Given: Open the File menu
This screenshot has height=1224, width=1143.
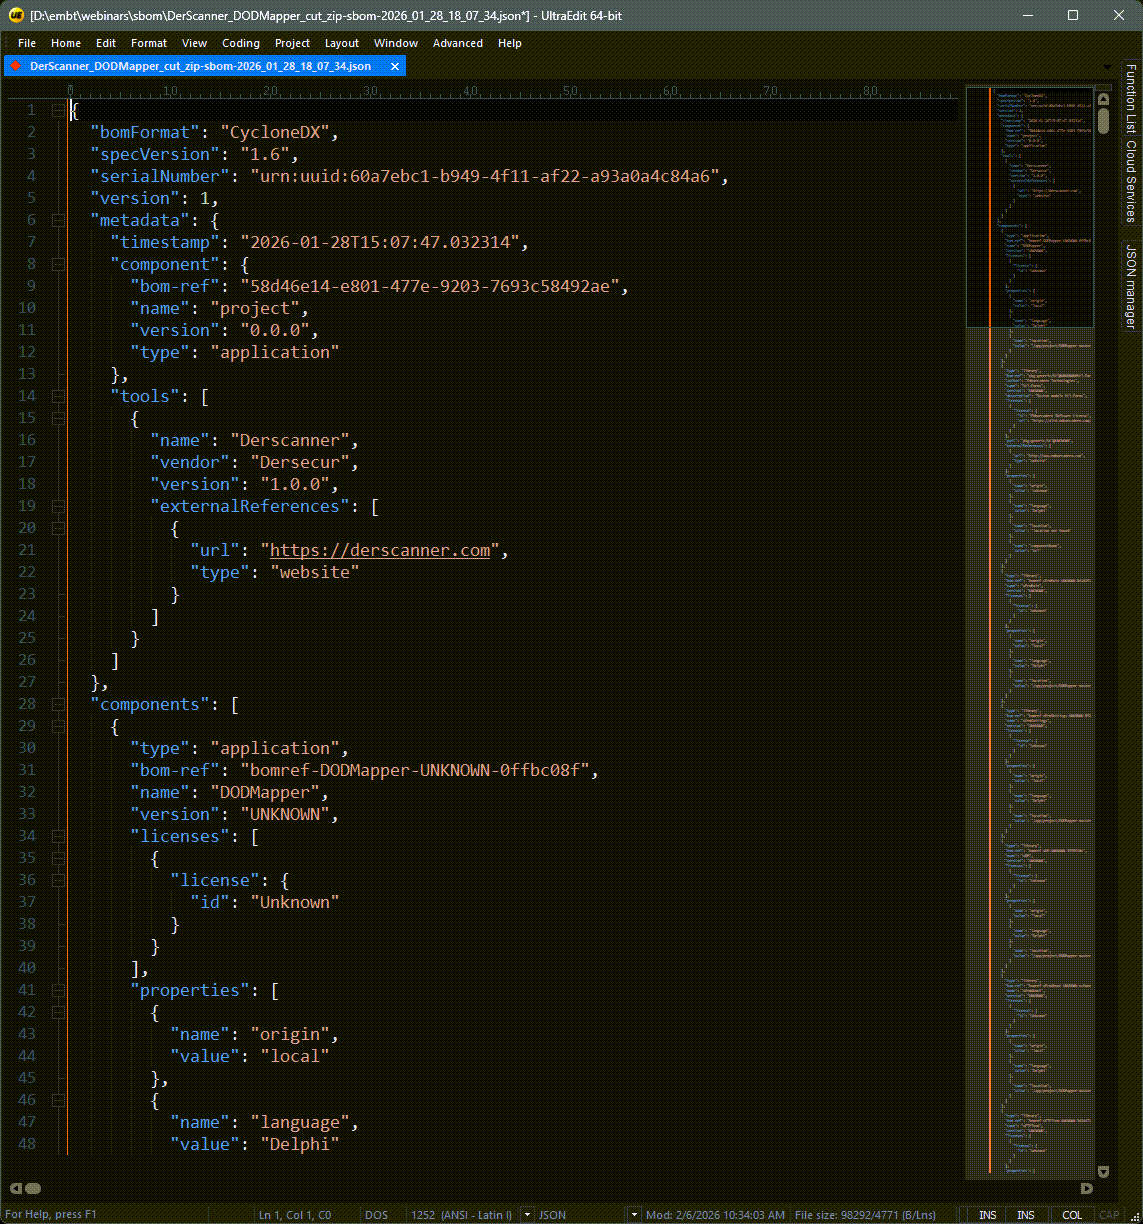Looking at the screenshot, I should pyautogui.click(x=27, y=43).
